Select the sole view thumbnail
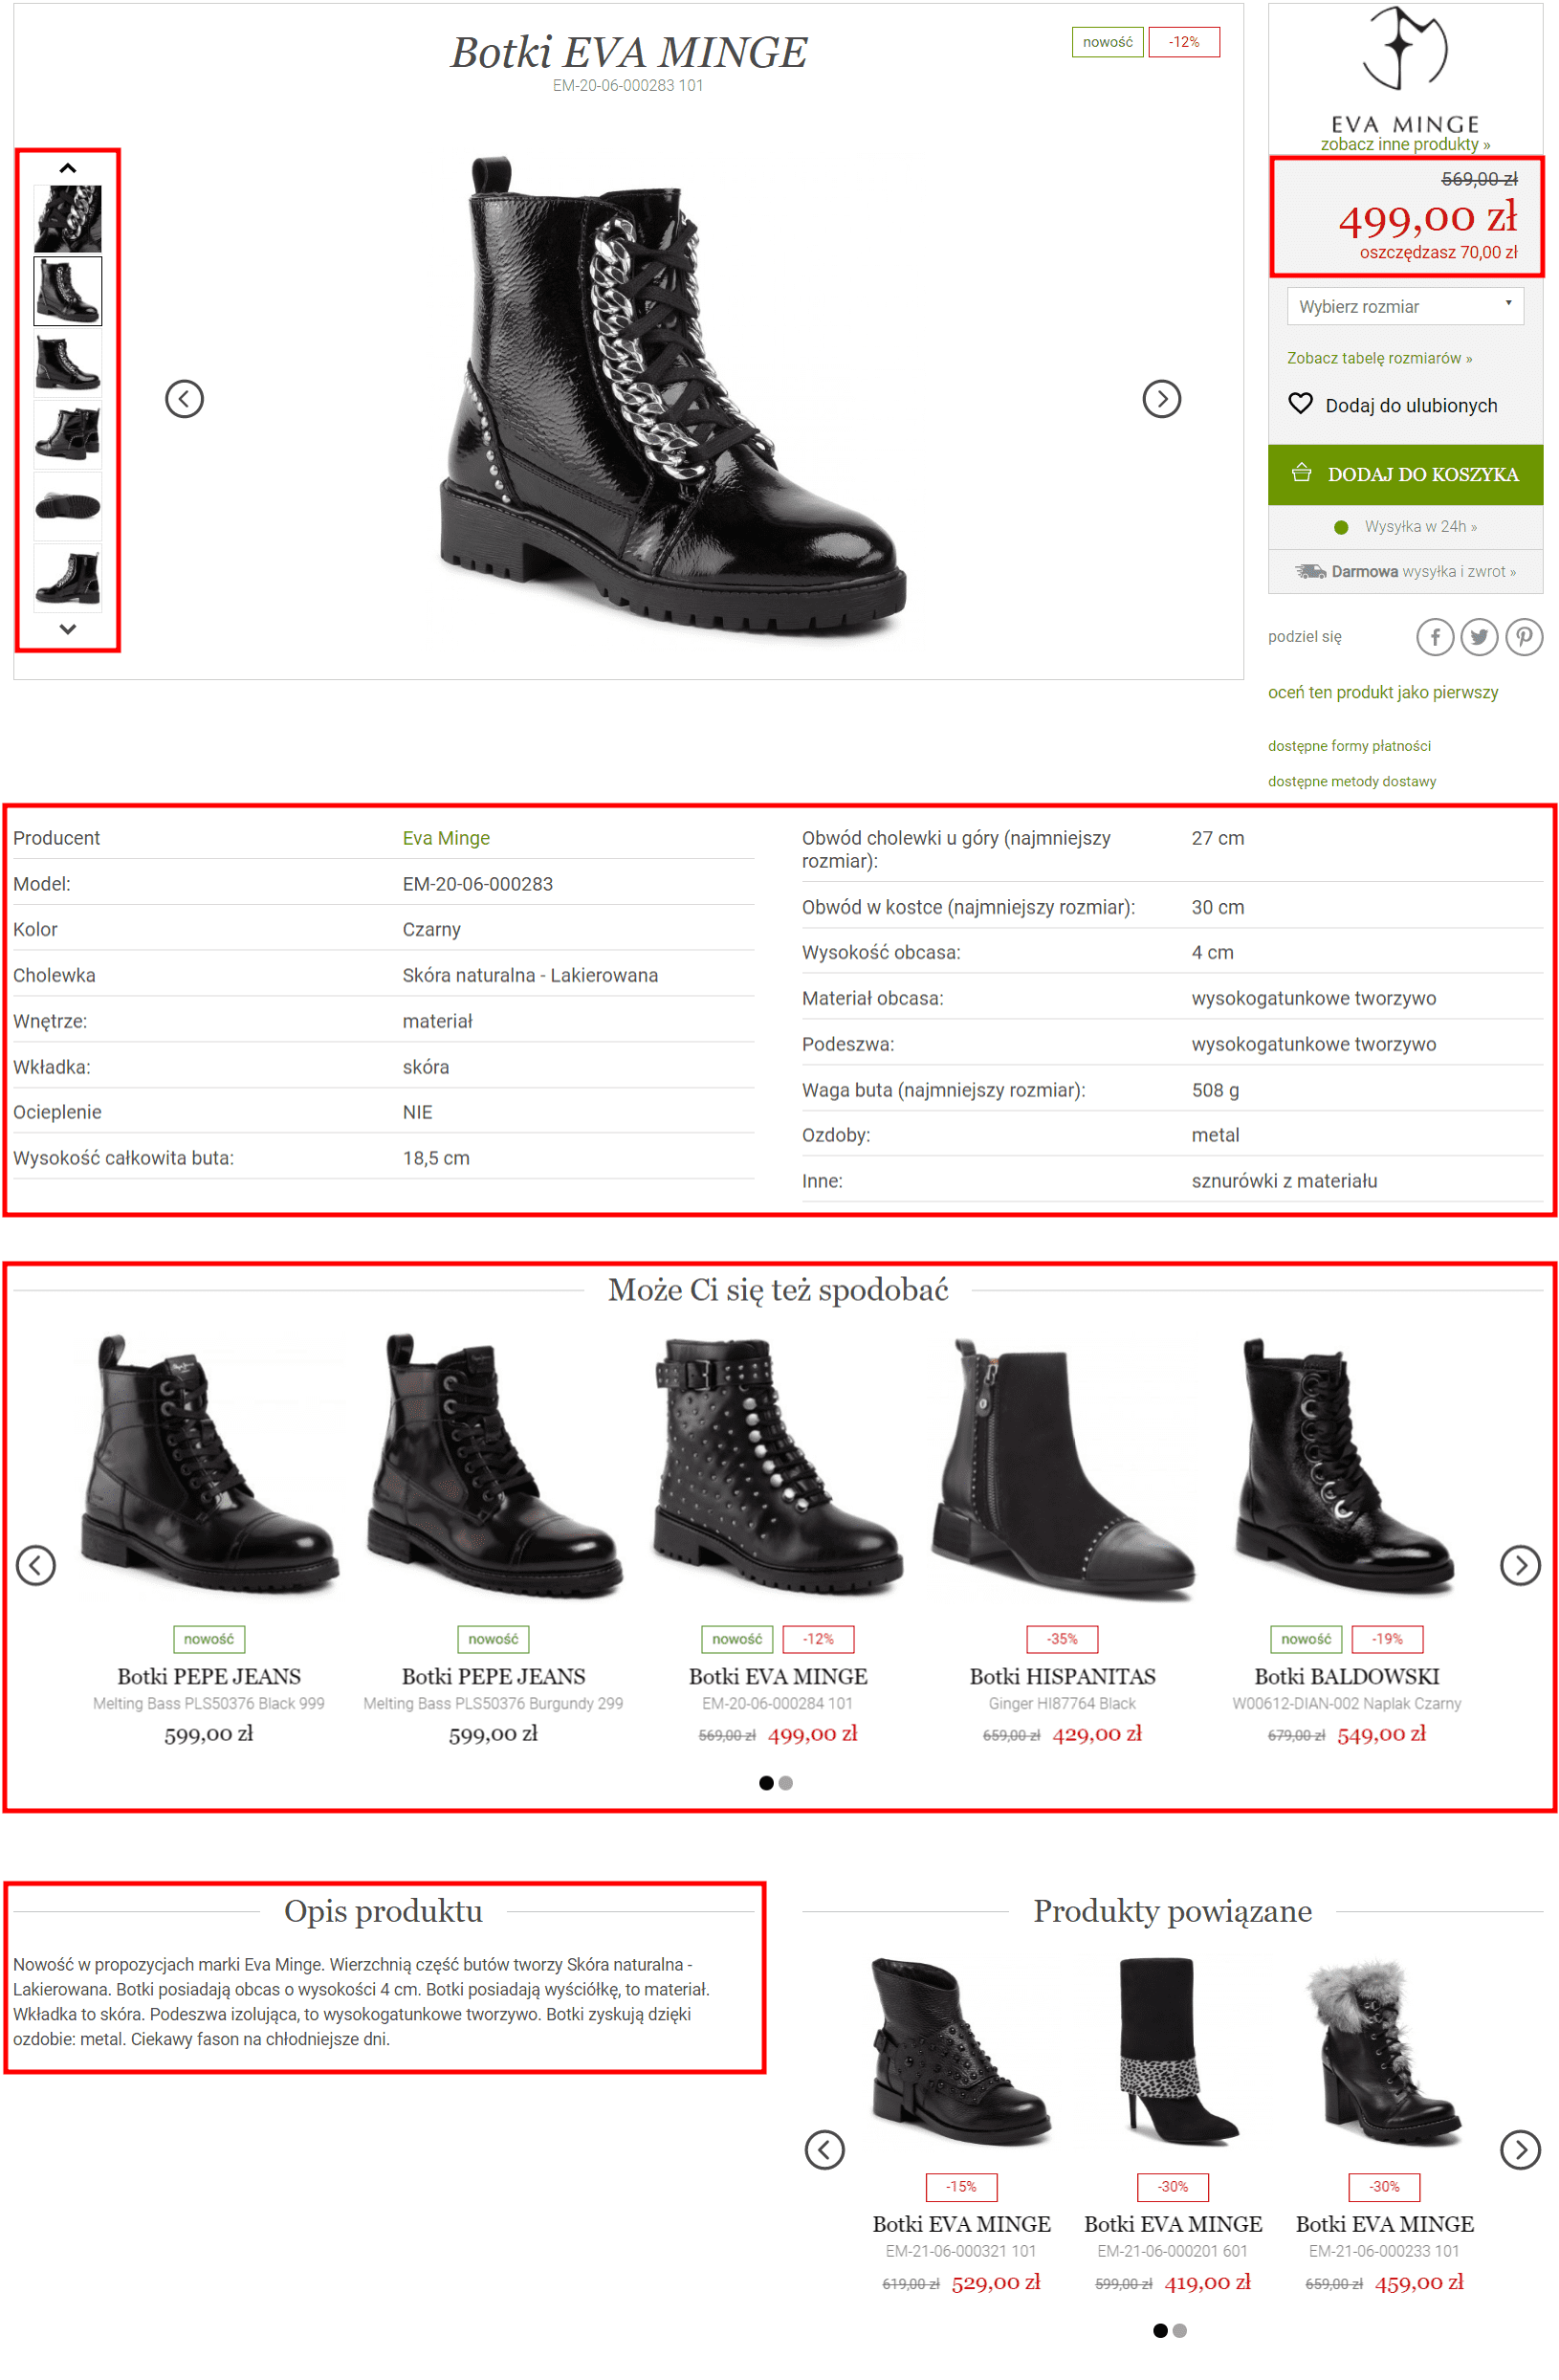The width and height of the screenshot is (1559, 2380). 68,506
